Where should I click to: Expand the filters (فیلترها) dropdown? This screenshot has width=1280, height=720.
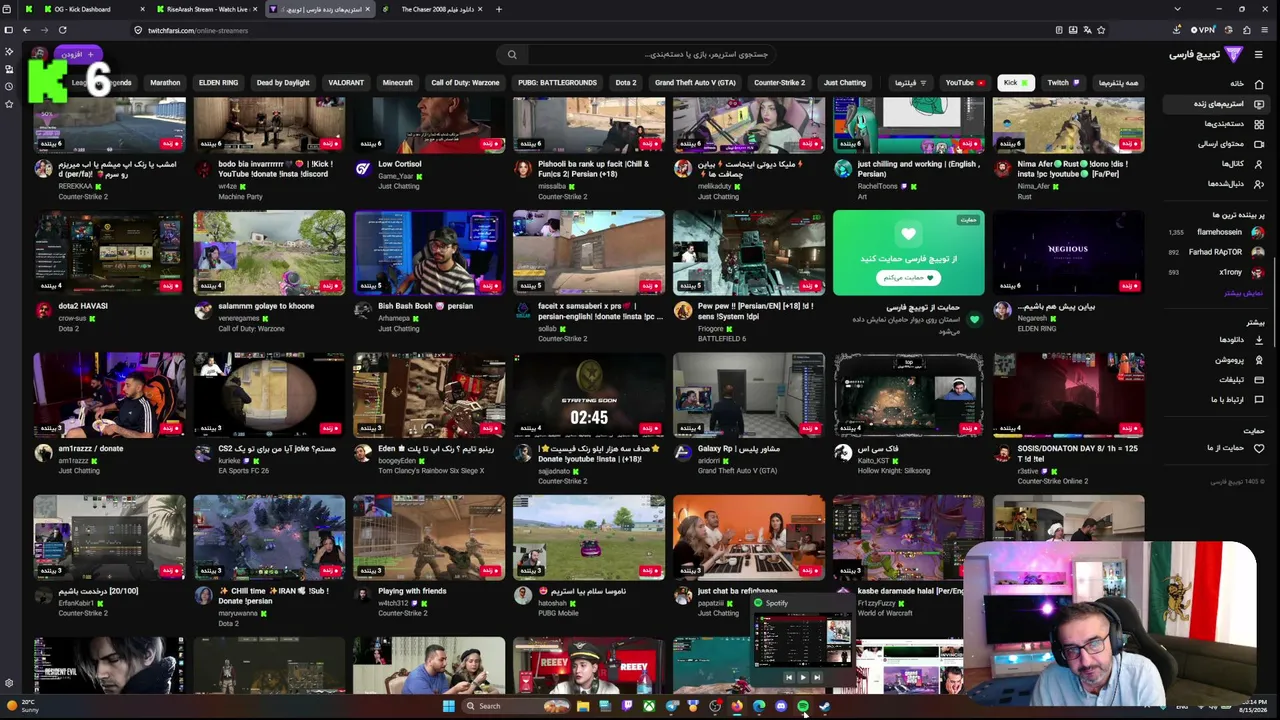(910, 83)
